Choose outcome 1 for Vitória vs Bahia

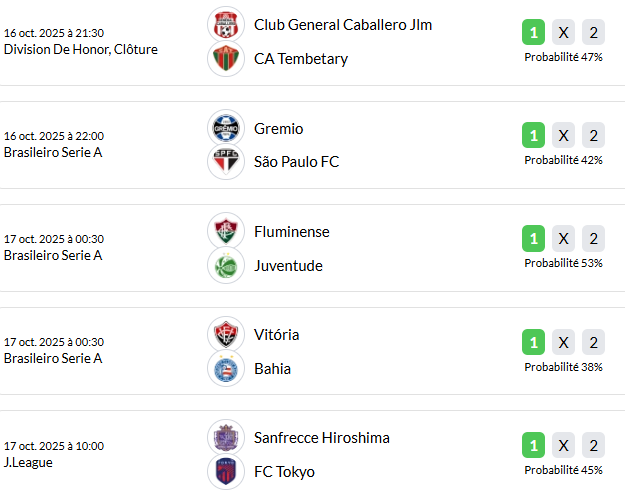tap(534, 341)
